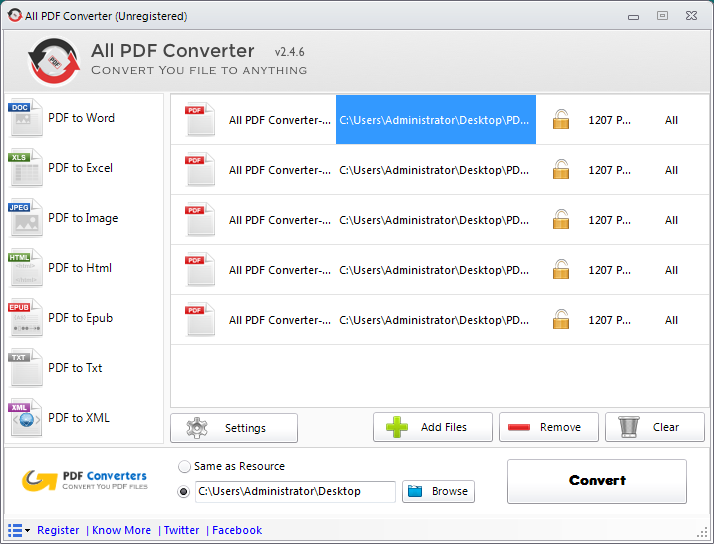This screenshot has width=714, height=544.
Task: Choose the PDF to Excel XLS icon
Action: 26,168
